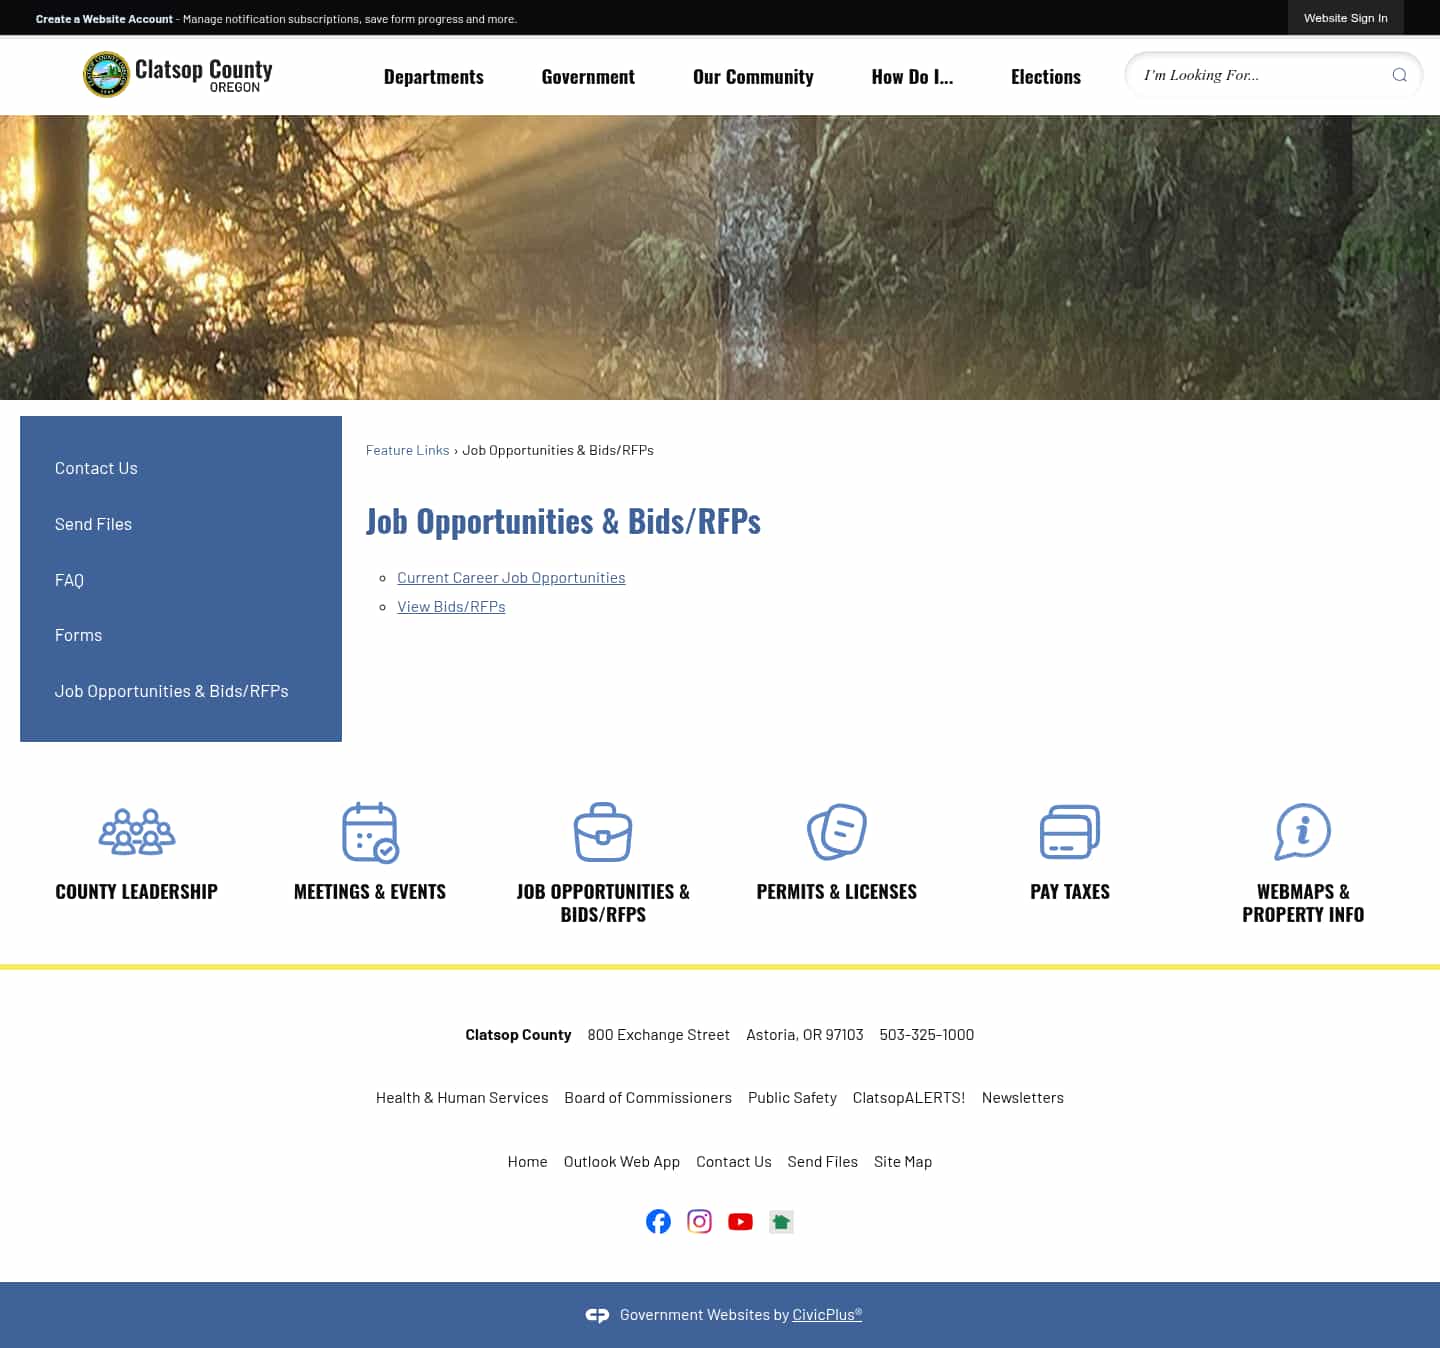Click the Website Sign In button

click(1345, 17)
